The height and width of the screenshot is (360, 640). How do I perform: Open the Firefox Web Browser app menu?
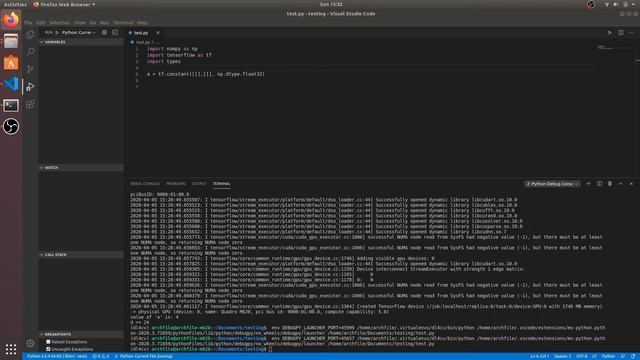pyautogui.click(x=64, y=4)
